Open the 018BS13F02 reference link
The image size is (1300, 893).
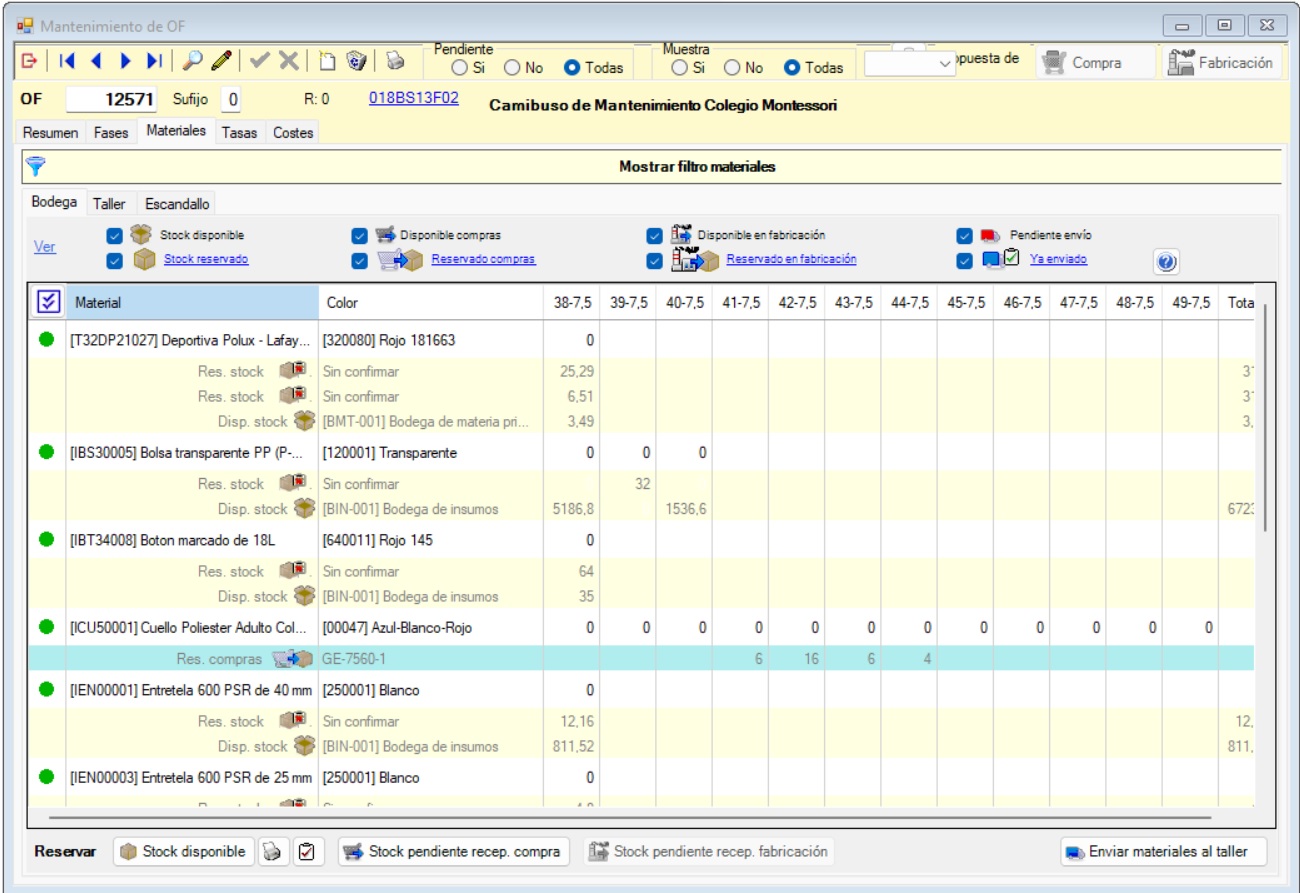[x=413, y=99]
